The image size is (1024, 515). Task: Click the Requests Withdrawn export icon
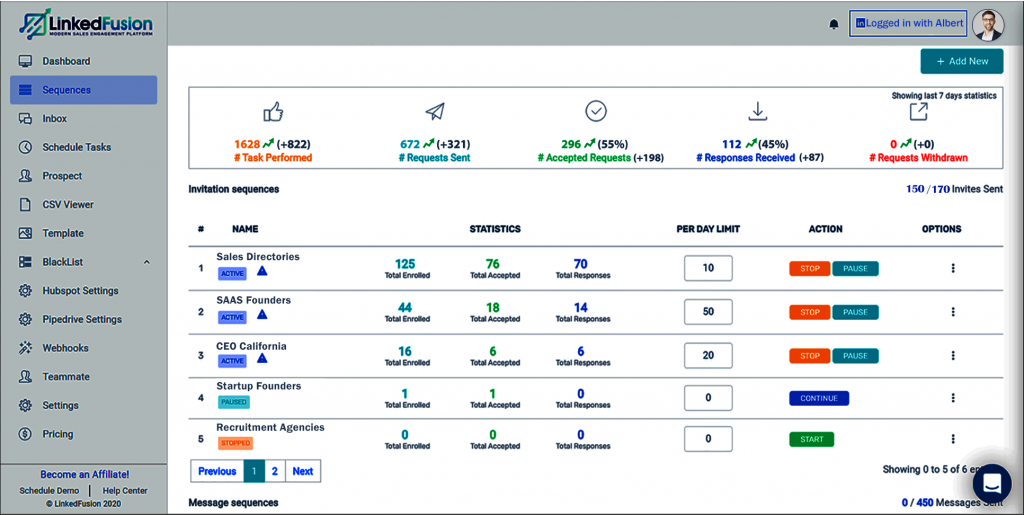point(918,112)
